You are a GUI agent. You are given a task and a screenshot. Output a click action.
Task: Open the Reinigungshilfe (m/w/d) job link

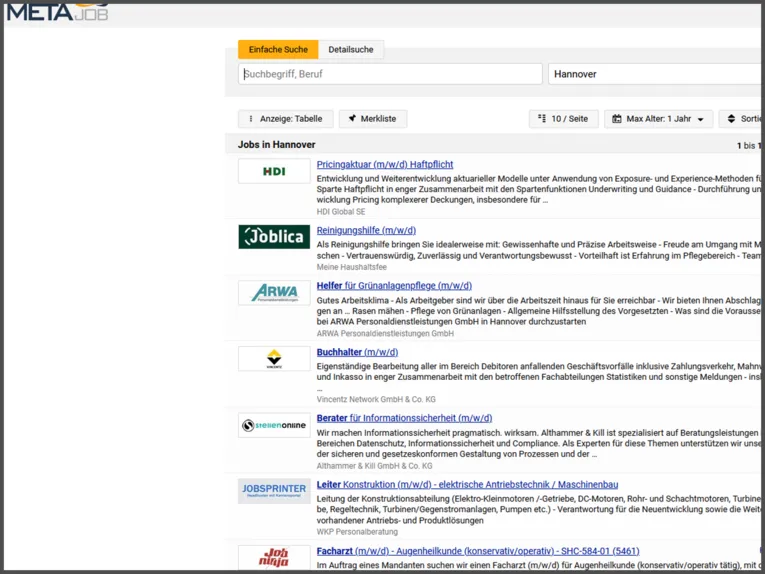[x=366, y=230]
